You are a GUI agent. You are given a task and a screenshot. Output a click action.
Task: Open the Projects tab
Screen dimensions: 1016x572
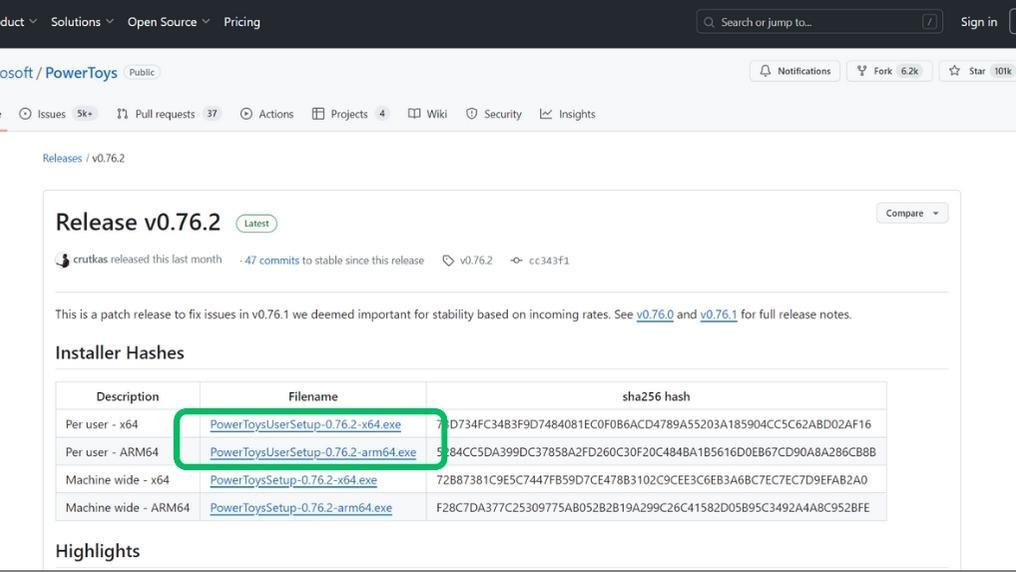coord(351,114)
